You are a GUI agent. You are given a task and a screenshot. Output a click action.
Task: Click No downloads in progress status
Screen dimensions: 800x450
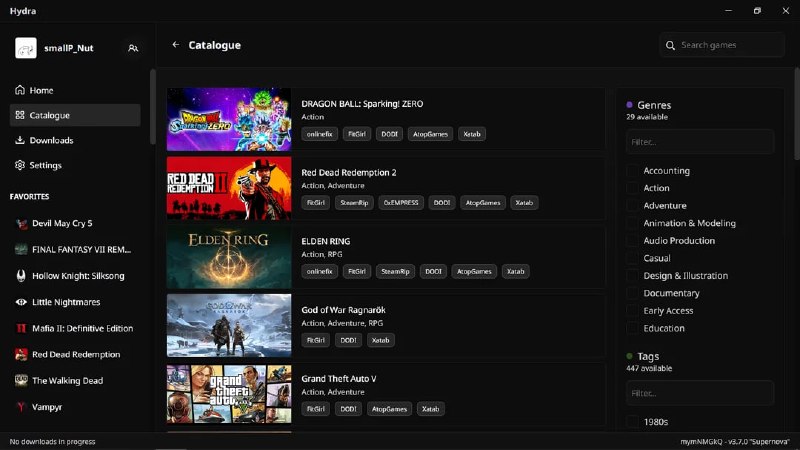(x=53, y=442)
